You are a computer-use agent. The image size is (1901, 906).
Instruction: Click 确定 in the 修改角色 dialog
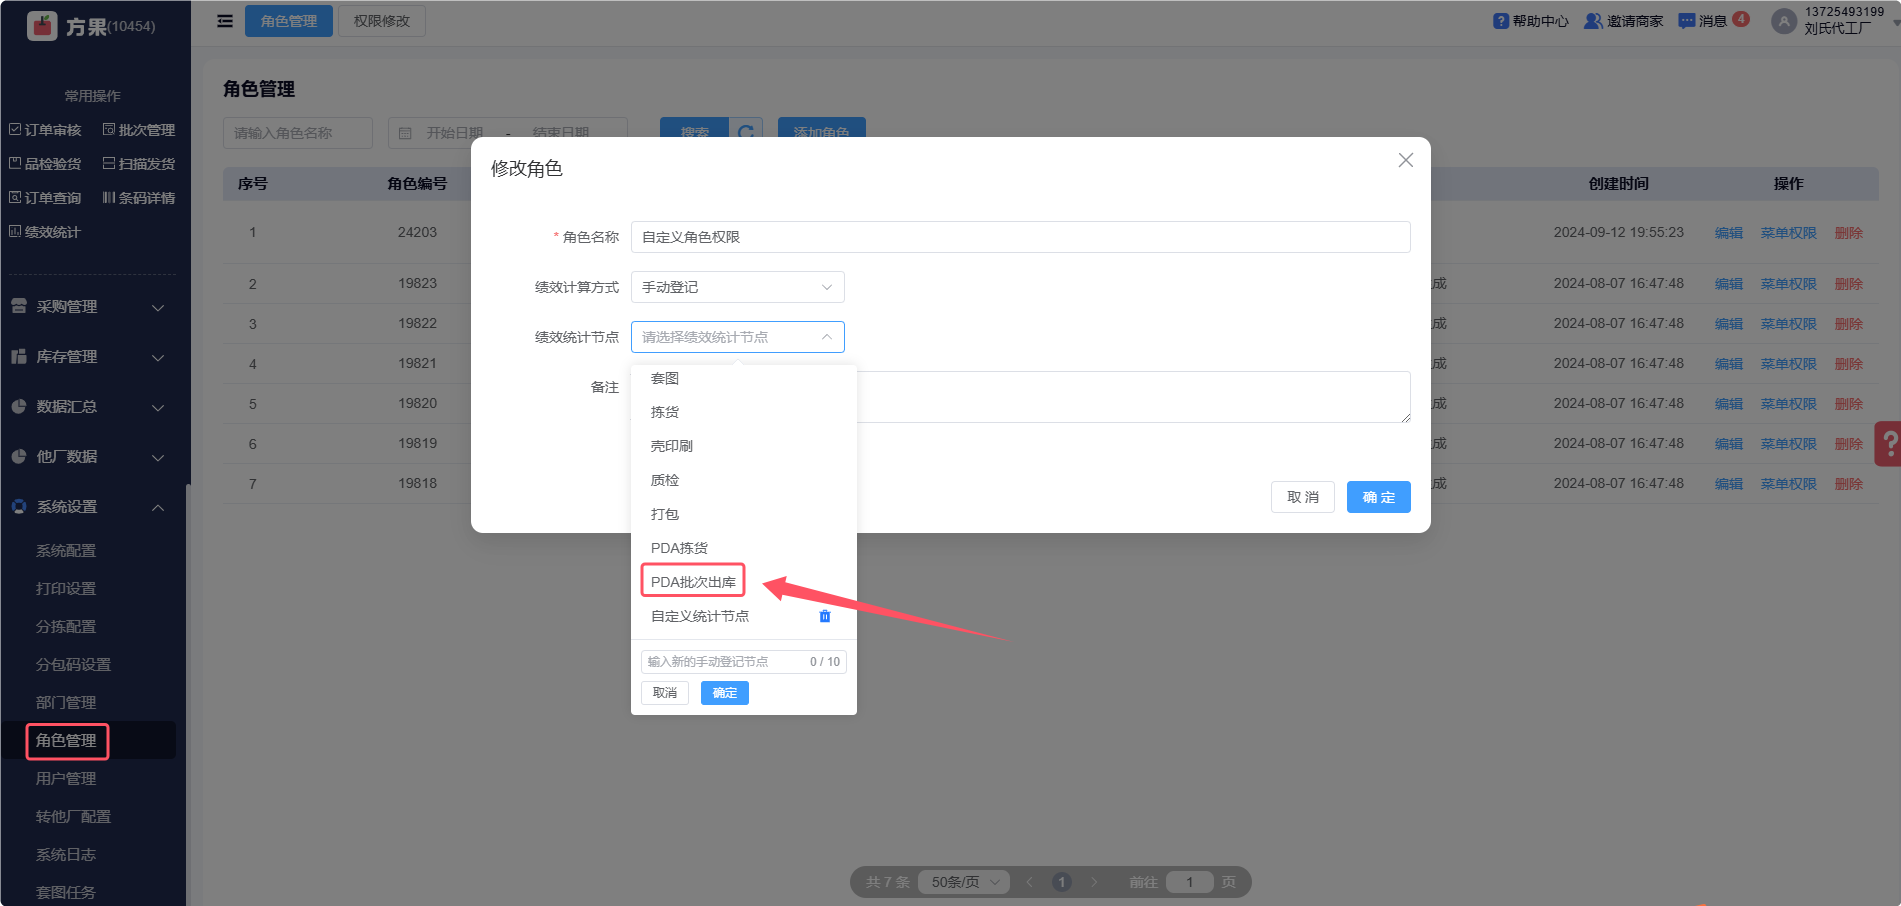[1379, 497]
